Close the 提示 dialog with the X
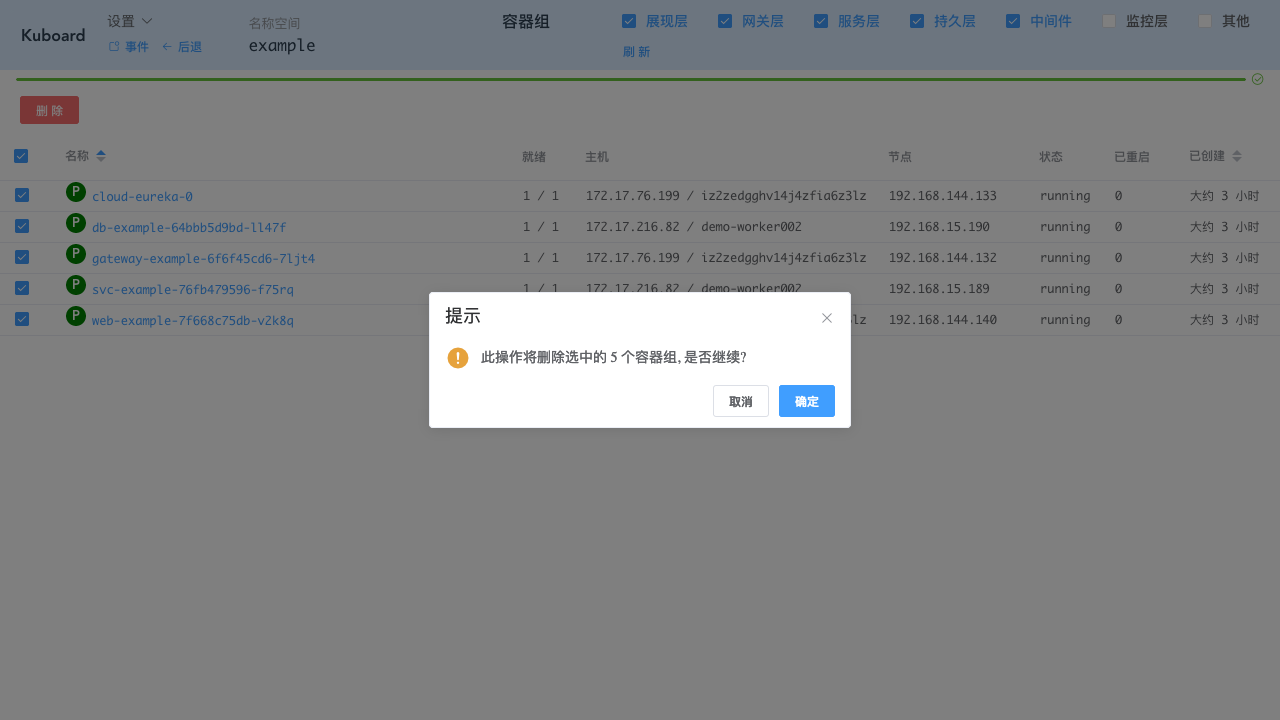1280x720 pixels. [x=827, y=317]
